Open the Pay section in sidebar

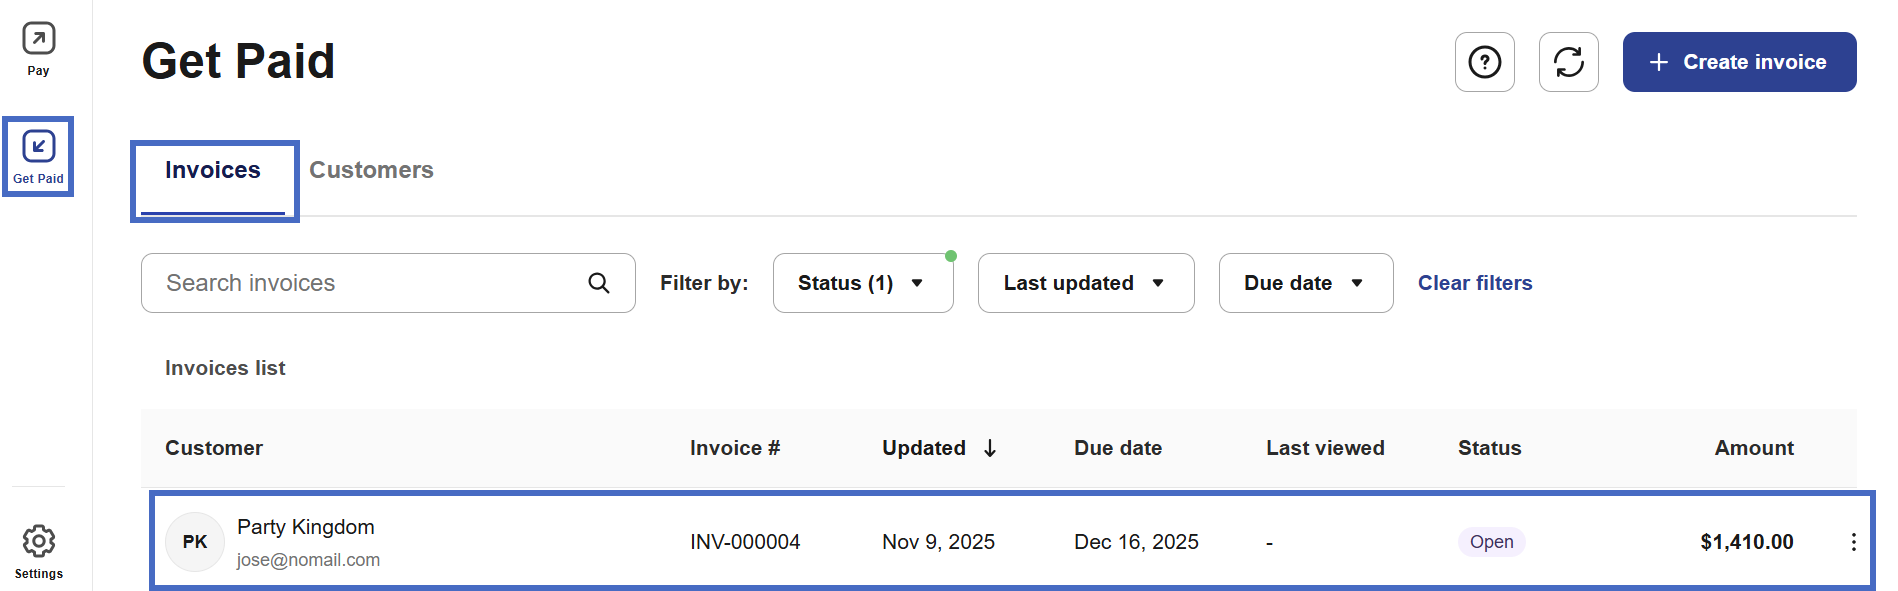[x=38, y=49]
